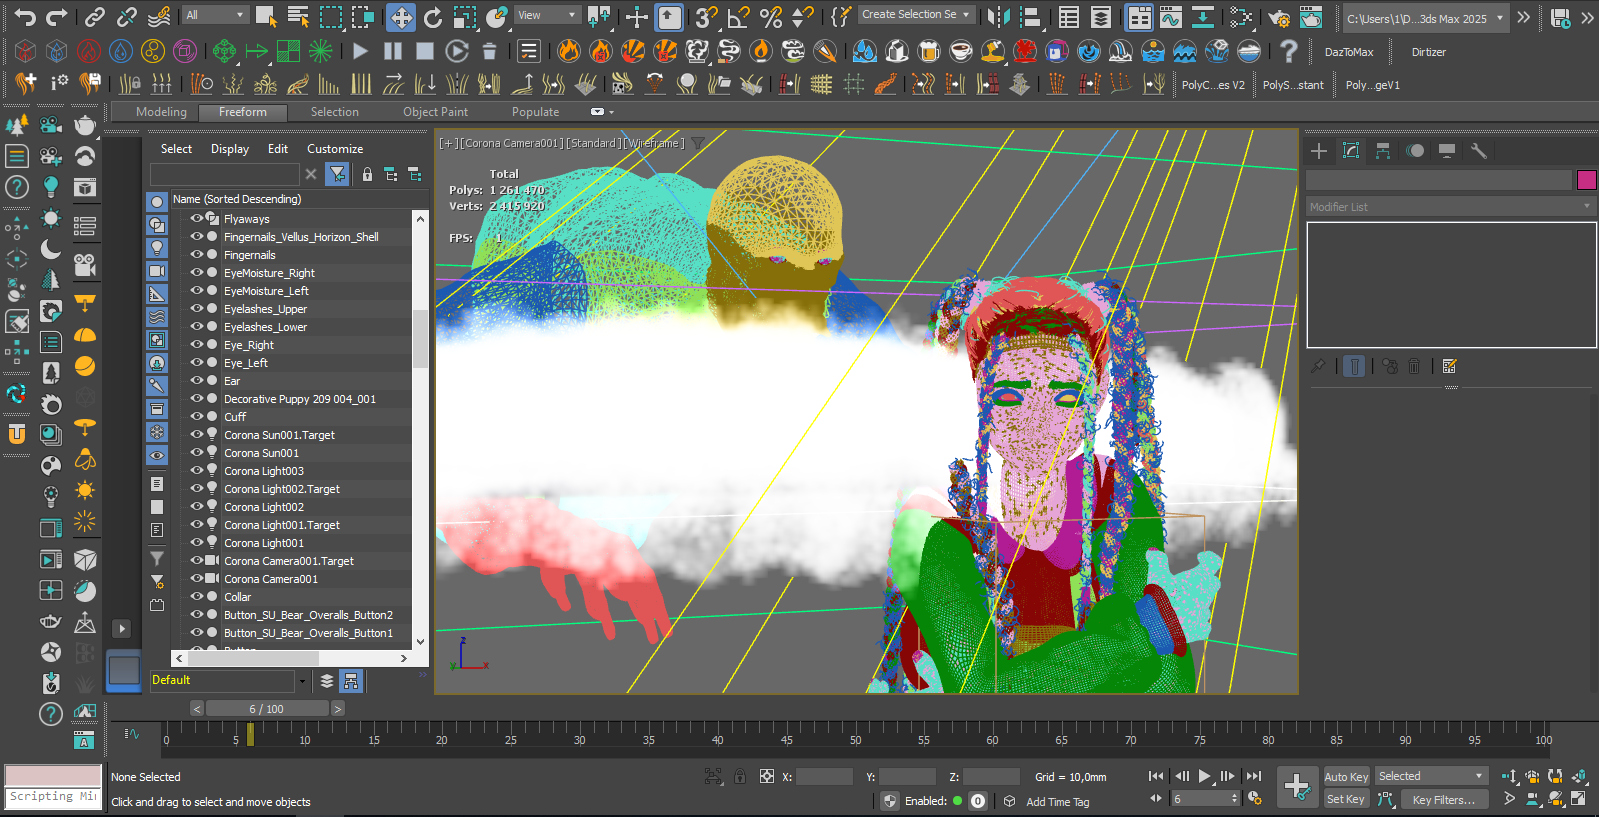Switch to the Modeling ribbon tab
The width and height of the screenshot is (1599, 817).
click(x=161, y=112)
